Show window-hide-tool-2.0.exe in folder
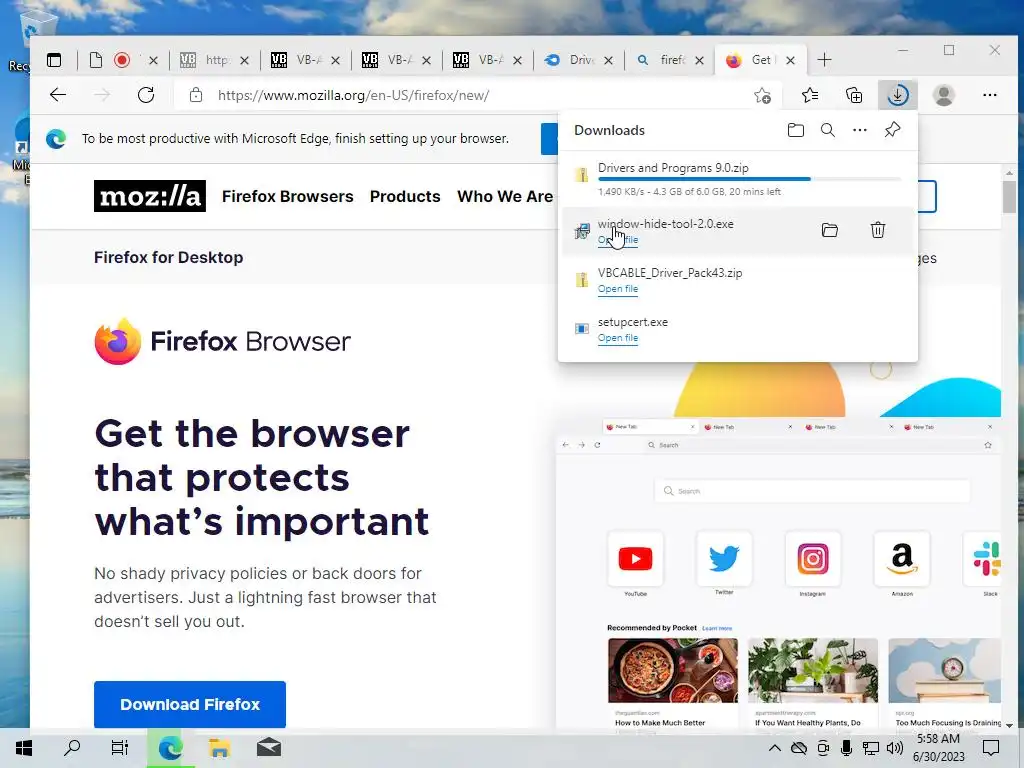1024x768 pixels. pyautogui.click(x=829, y=230)
